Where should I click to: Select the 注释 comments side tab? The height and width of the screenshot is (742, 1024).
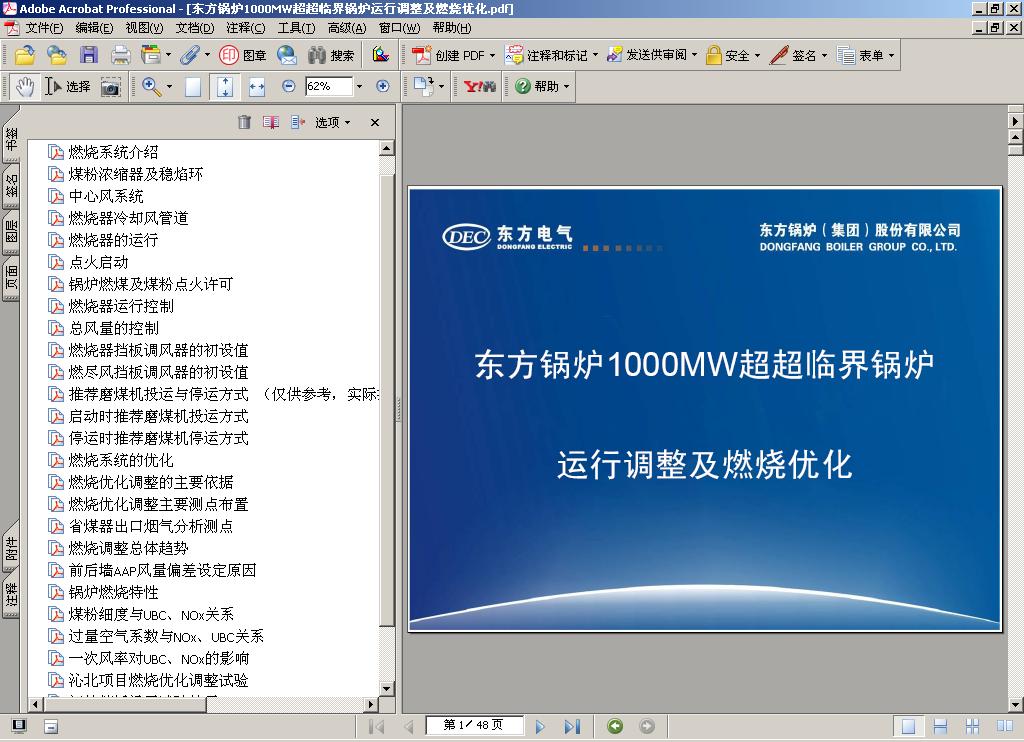(x=11, y=595)
